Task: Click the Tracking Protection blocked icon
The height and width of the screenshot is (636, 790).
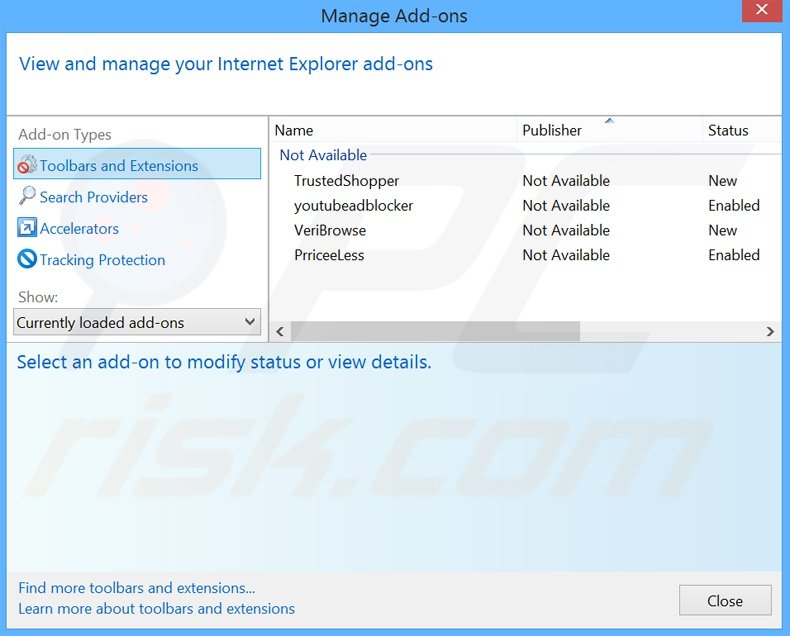Action: click(x=27, y=260)
